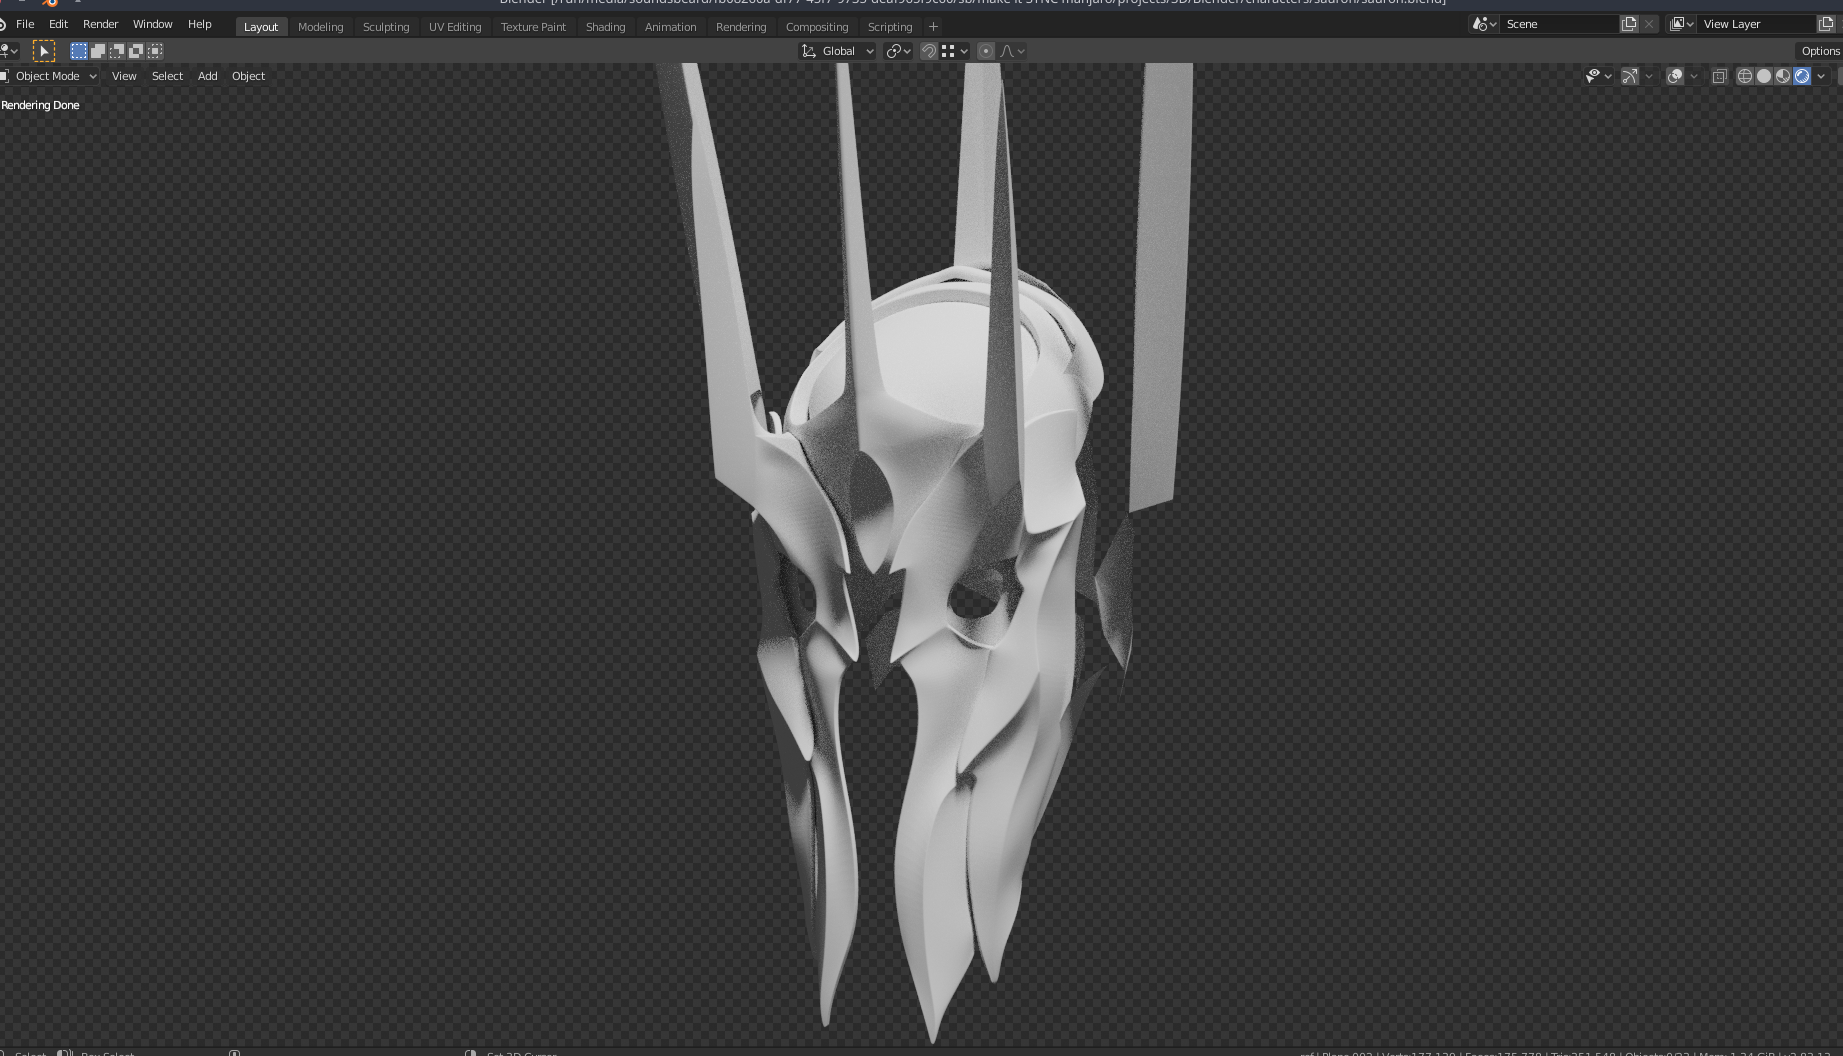1843x1056 pixels.
Task: Toggle snapping magnet icon
Action: click(x=929, y=51)
